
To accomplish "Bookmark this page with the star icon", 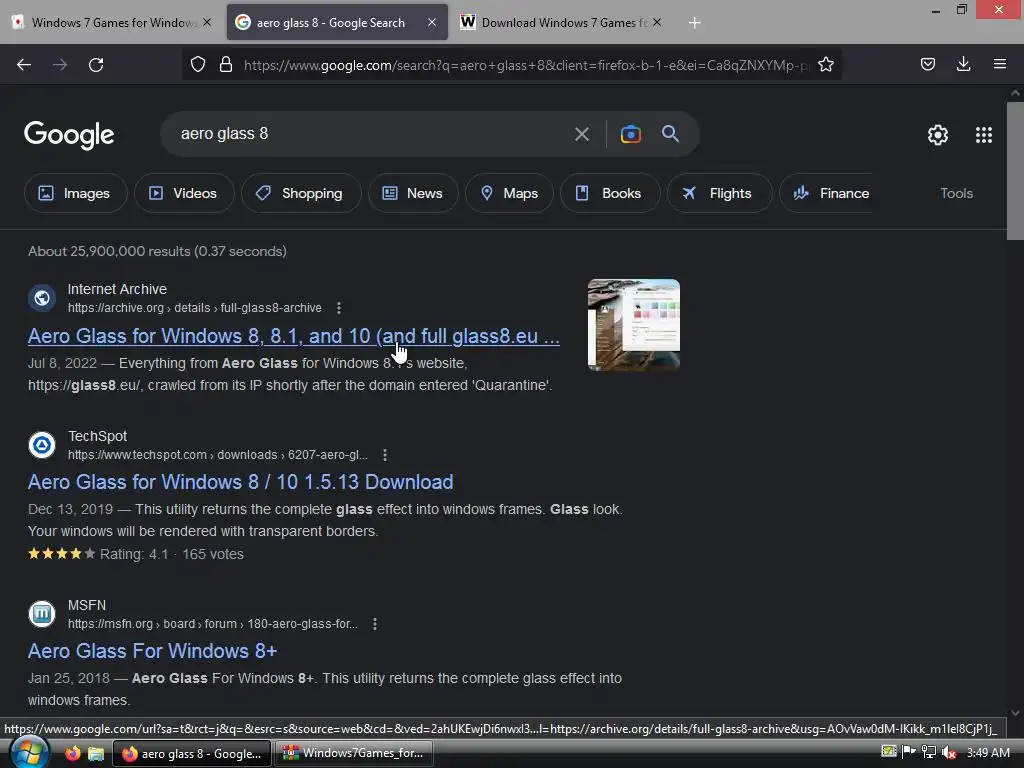I will 826,65.
